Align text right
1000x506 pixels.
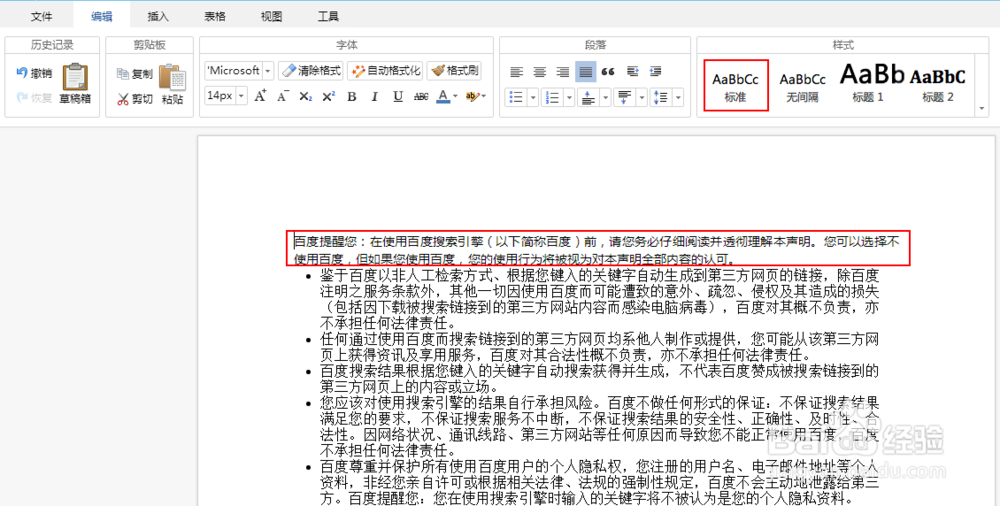(x=562, y=71)
